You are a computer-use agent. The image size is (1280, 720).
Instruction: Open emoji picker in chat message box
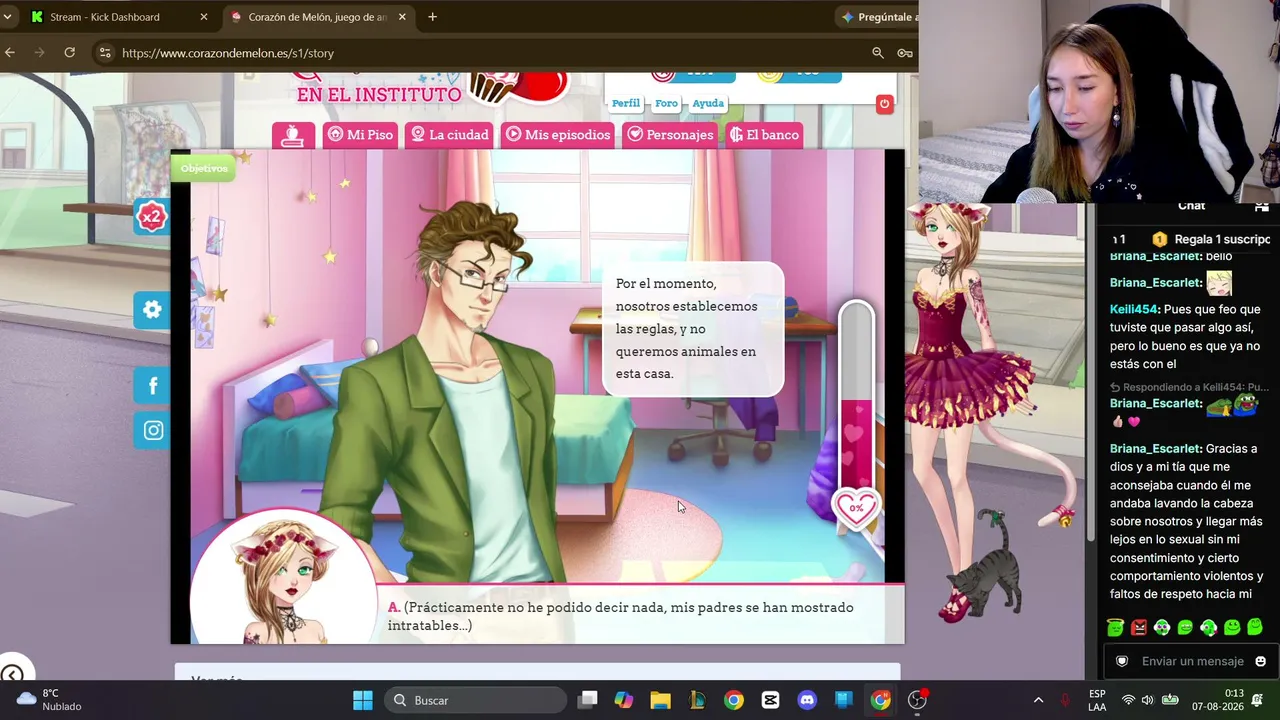[x=1260, y=661]
